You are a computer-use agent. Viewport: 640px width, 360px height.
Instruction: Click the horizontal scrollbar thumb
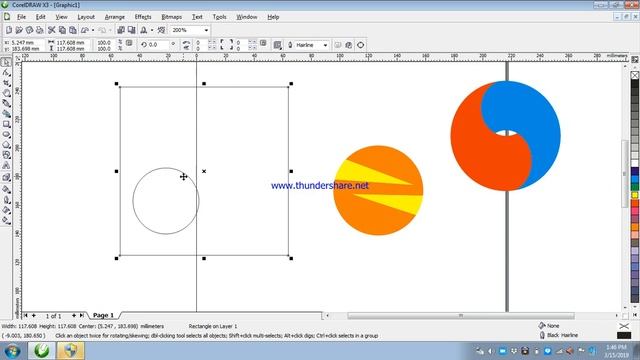tap(461, 316)
